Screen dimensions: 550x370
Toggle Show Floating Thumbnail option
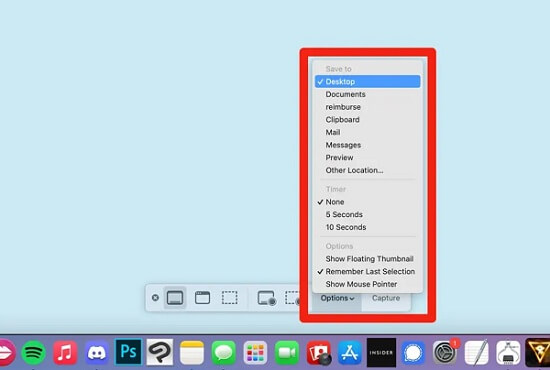pos(368,259)
